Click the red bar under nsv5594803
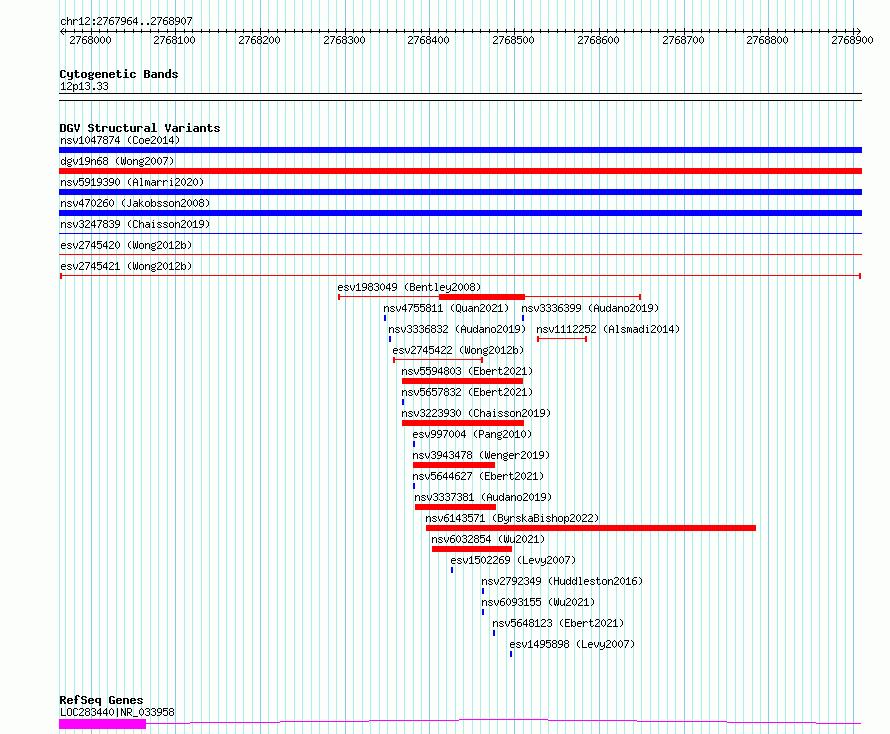 point(462,381)
